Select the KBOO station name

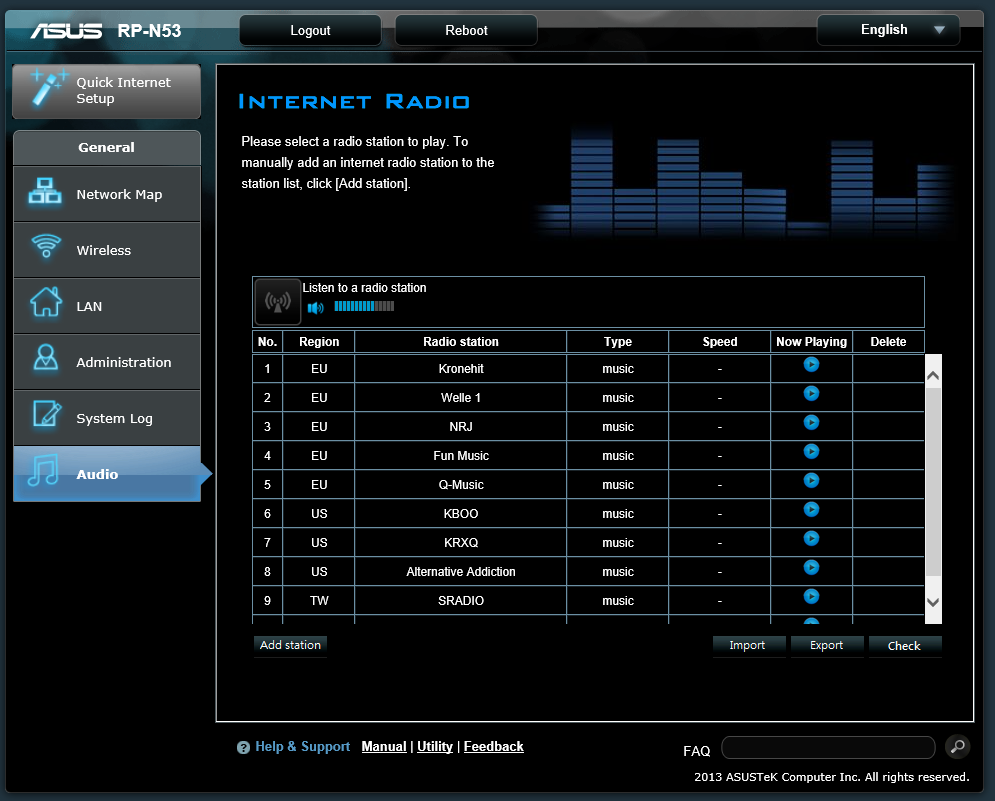click(x=461, y=513)
